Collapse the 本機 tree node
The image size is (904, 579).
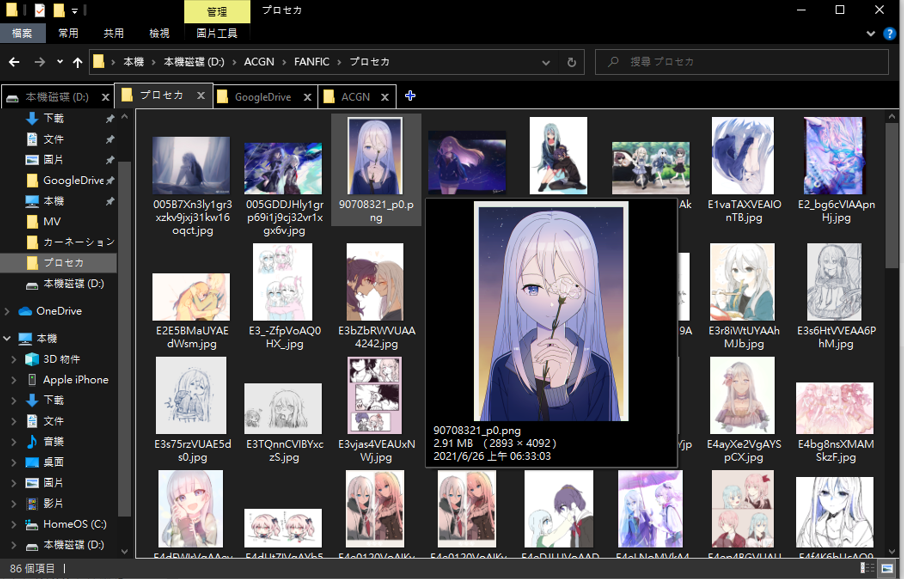click(x=7, y=339)
